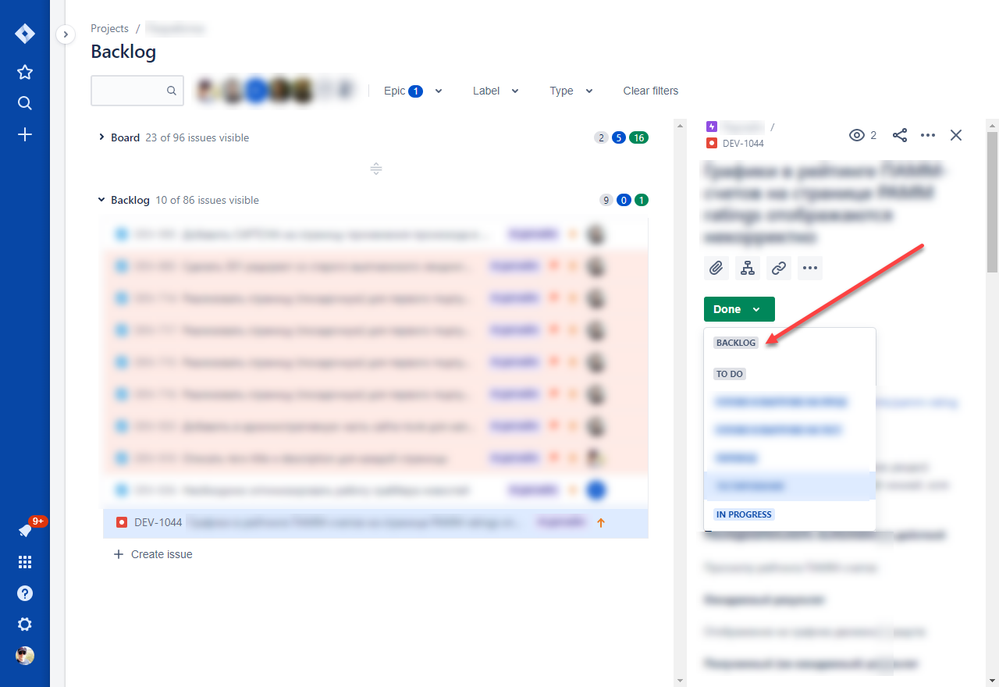
Task: Open the Epic filter dropdown
Action: coord(412,90)
